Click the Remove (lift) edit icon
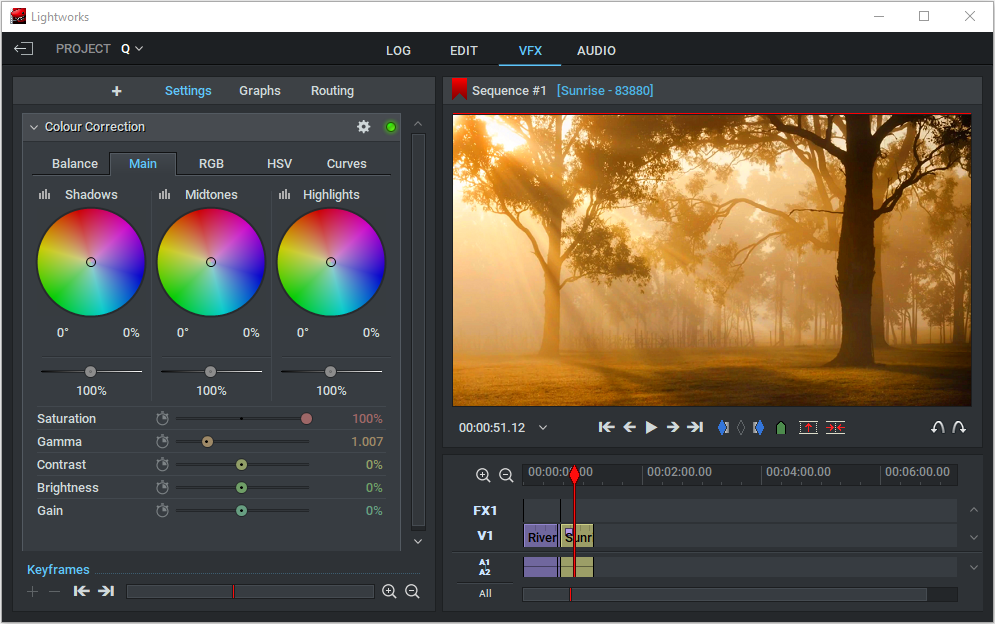 pyautogui.click(x=808, y=427)
